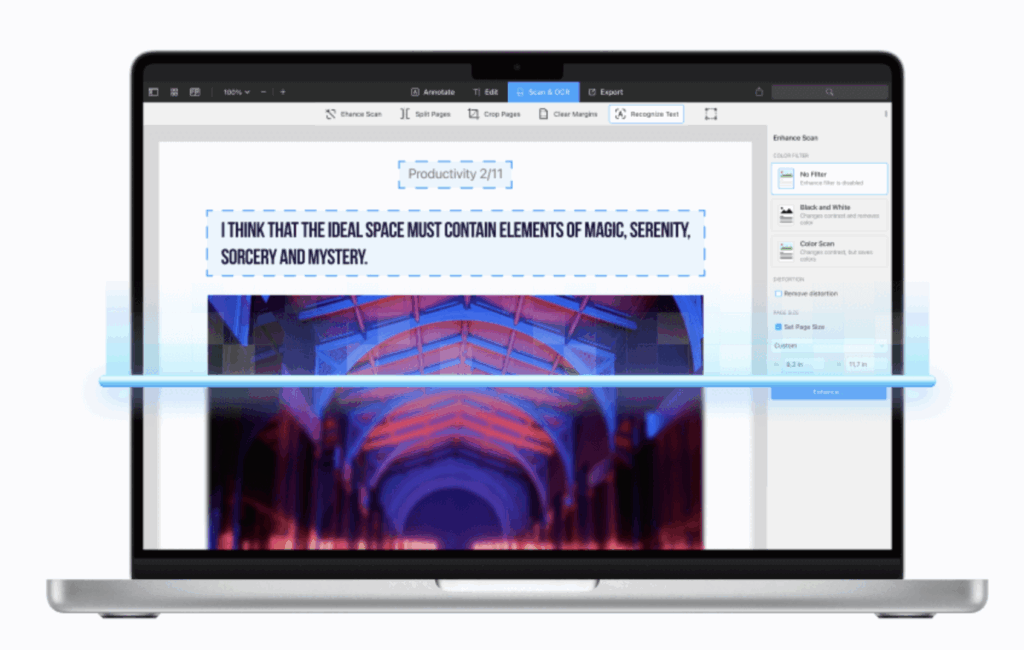Select the Enhance Scan tool

pos(353,114)
